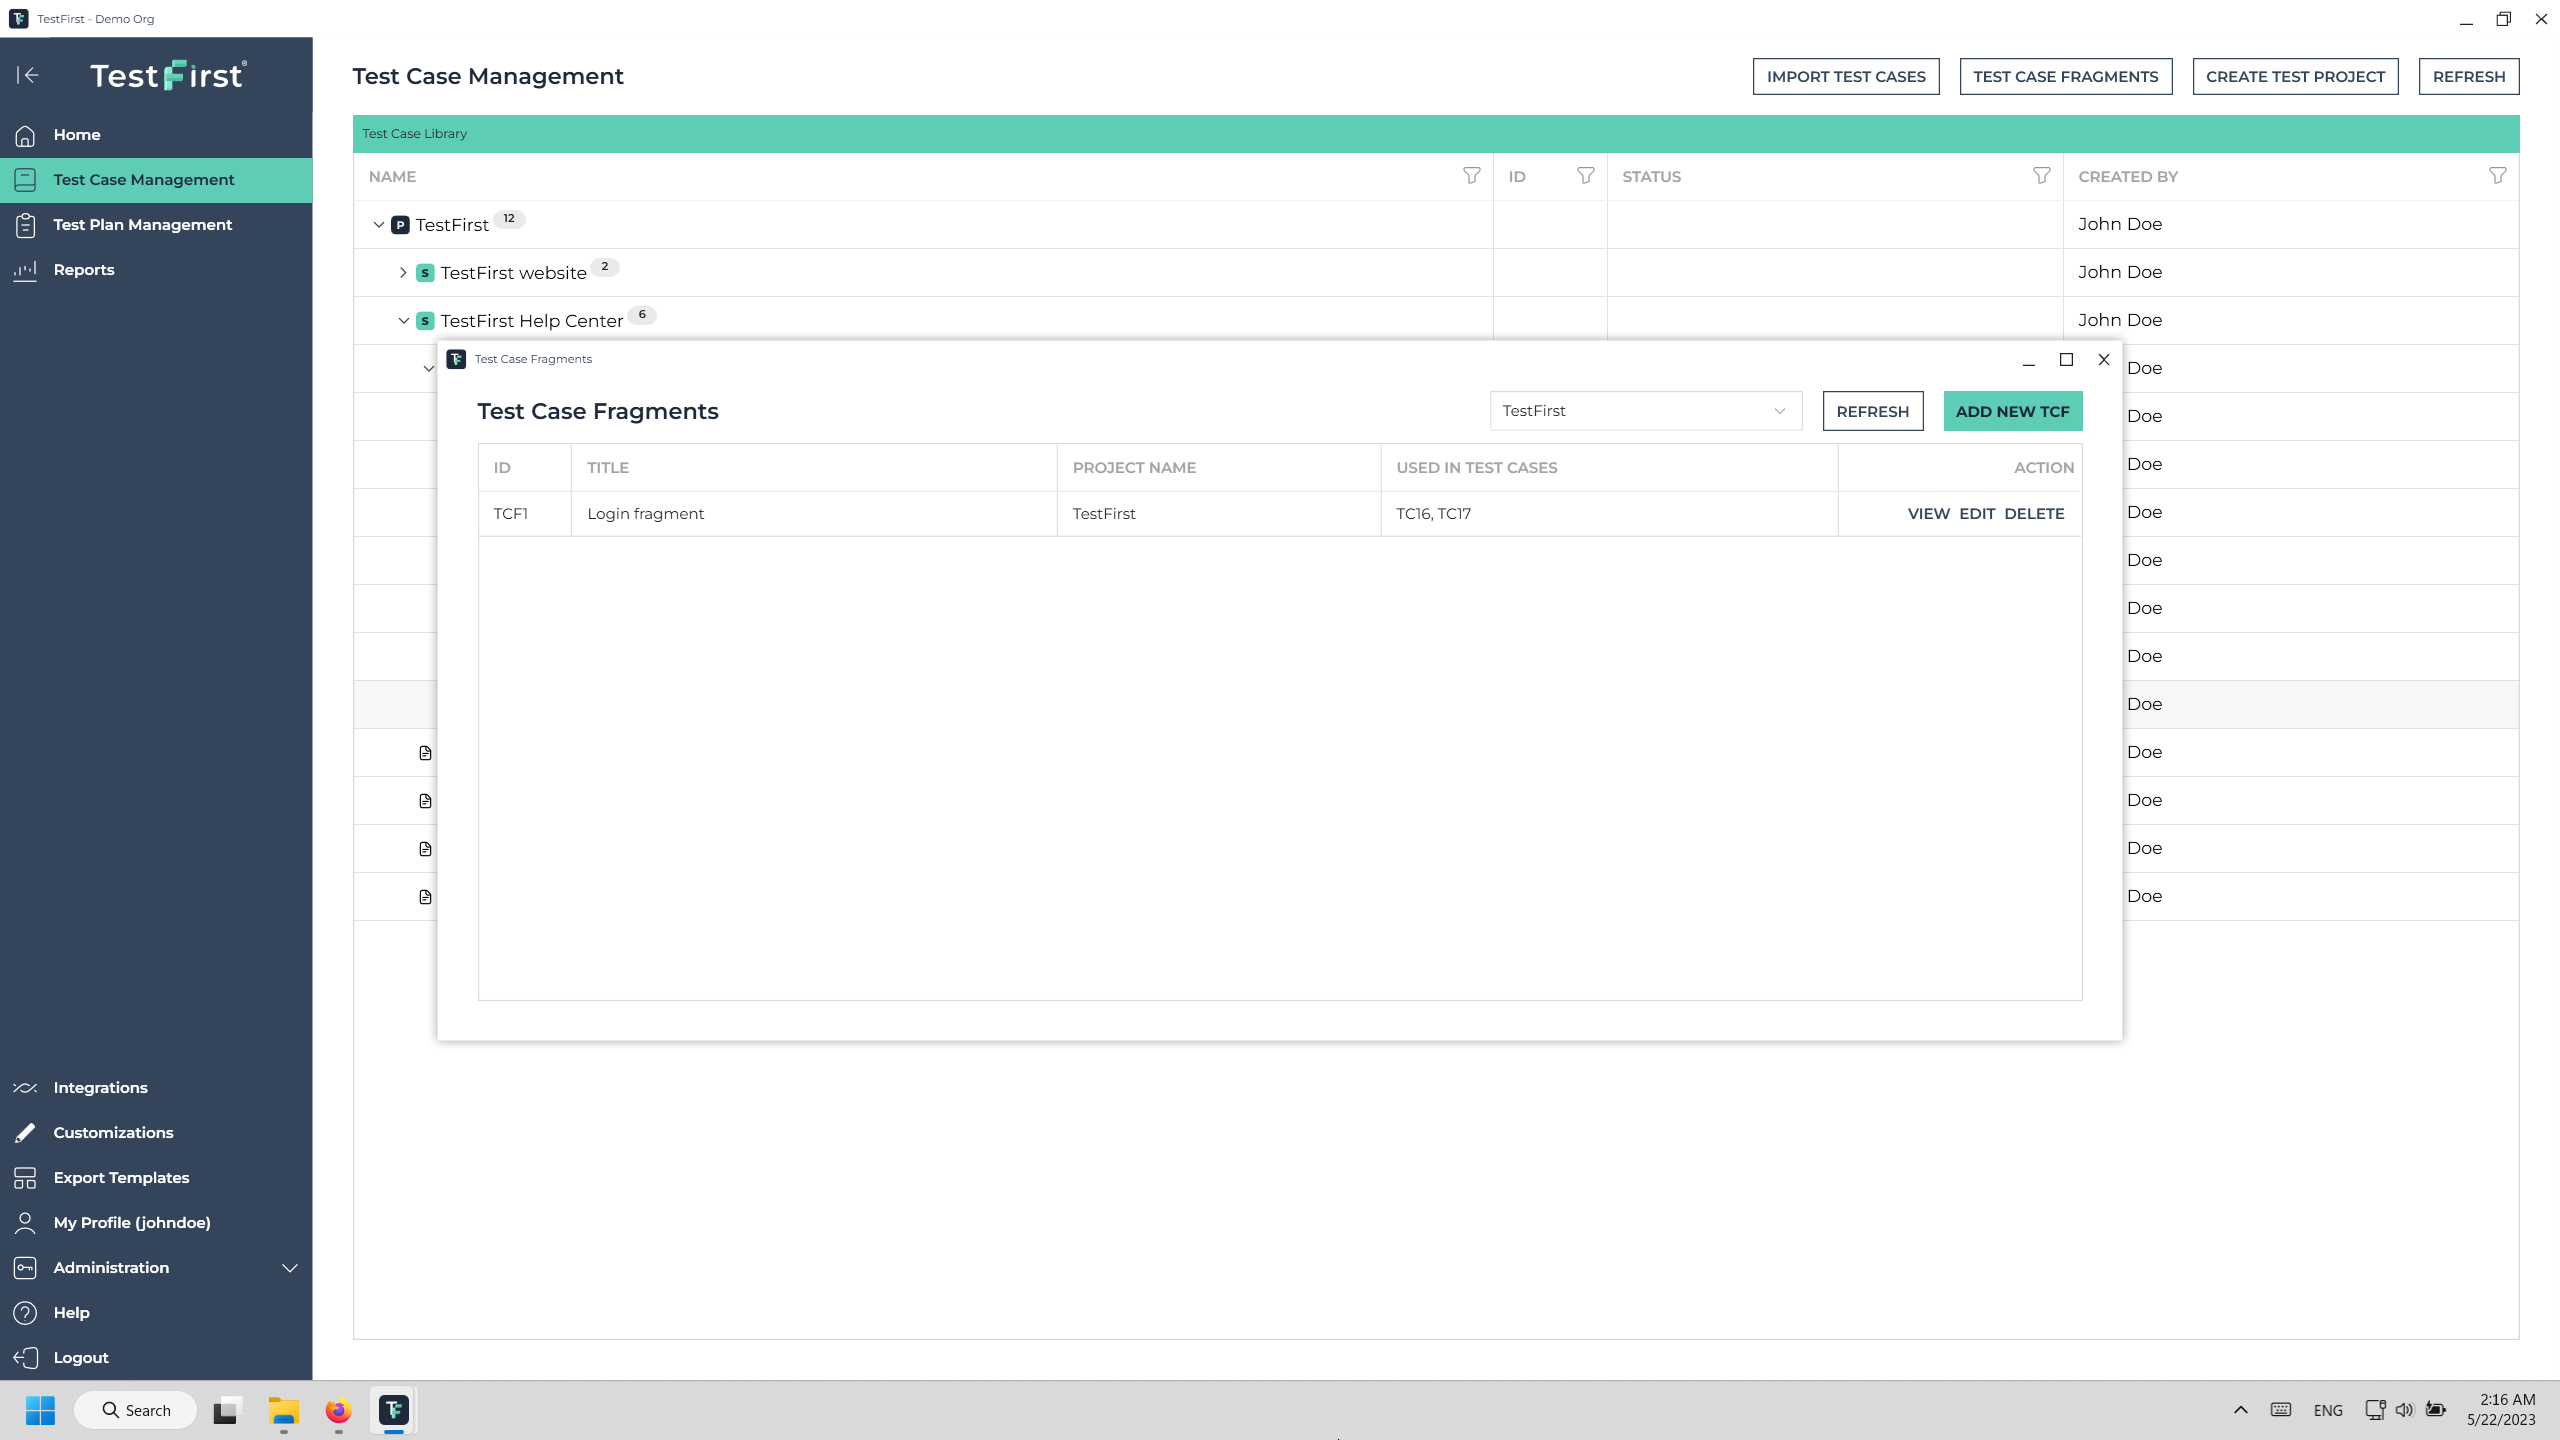Screen dimensions: 2560x1440
Task: Click the CREATED BY column filter icon
Action: (2497, 176)
